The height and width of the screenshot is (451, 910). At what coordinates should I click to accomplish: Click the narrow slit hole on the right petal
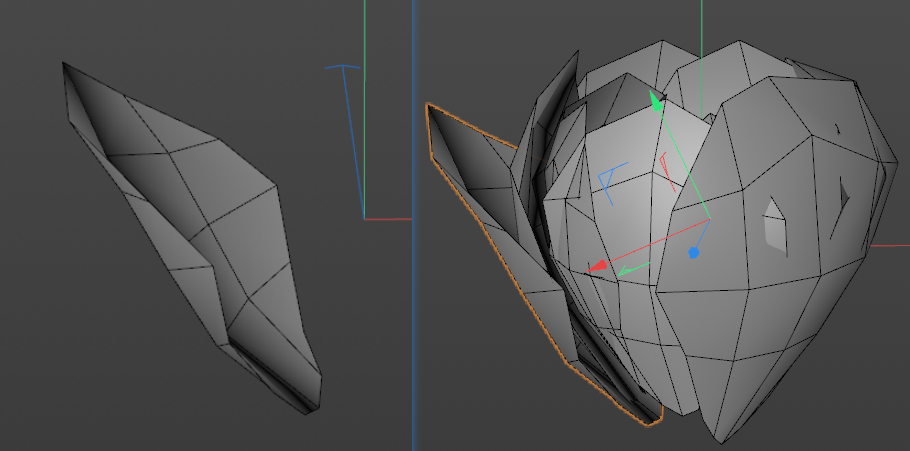point(844,194)
